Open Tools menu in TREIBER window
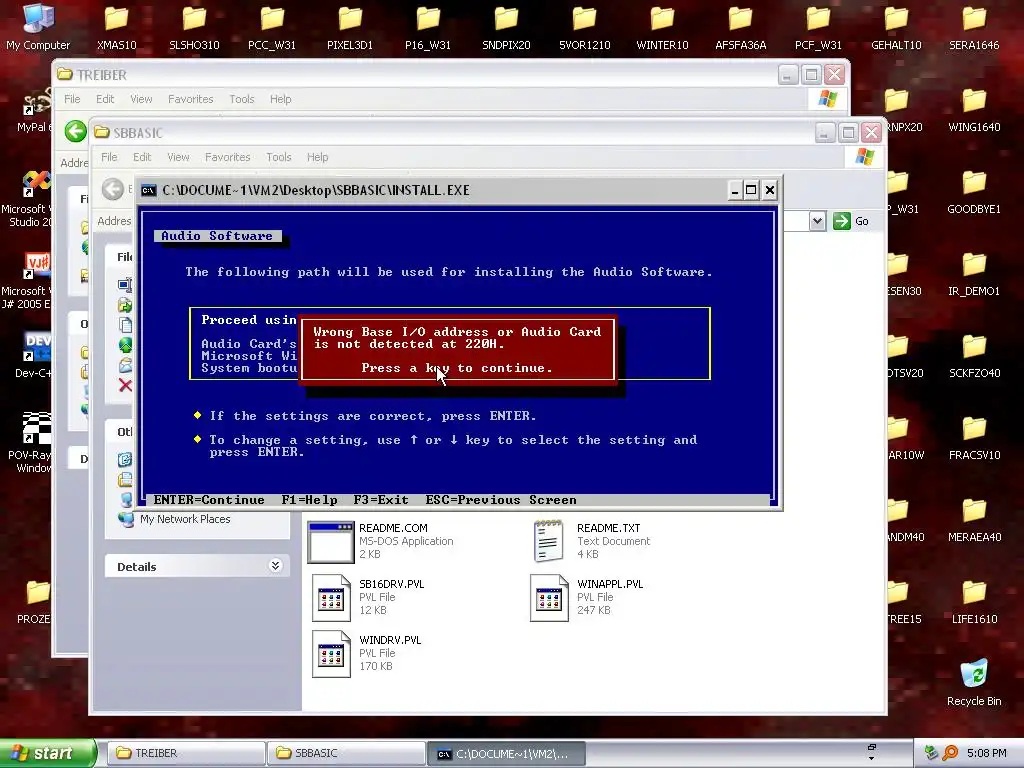Viewport: 1024px width, 768px height. pos(242,99)
